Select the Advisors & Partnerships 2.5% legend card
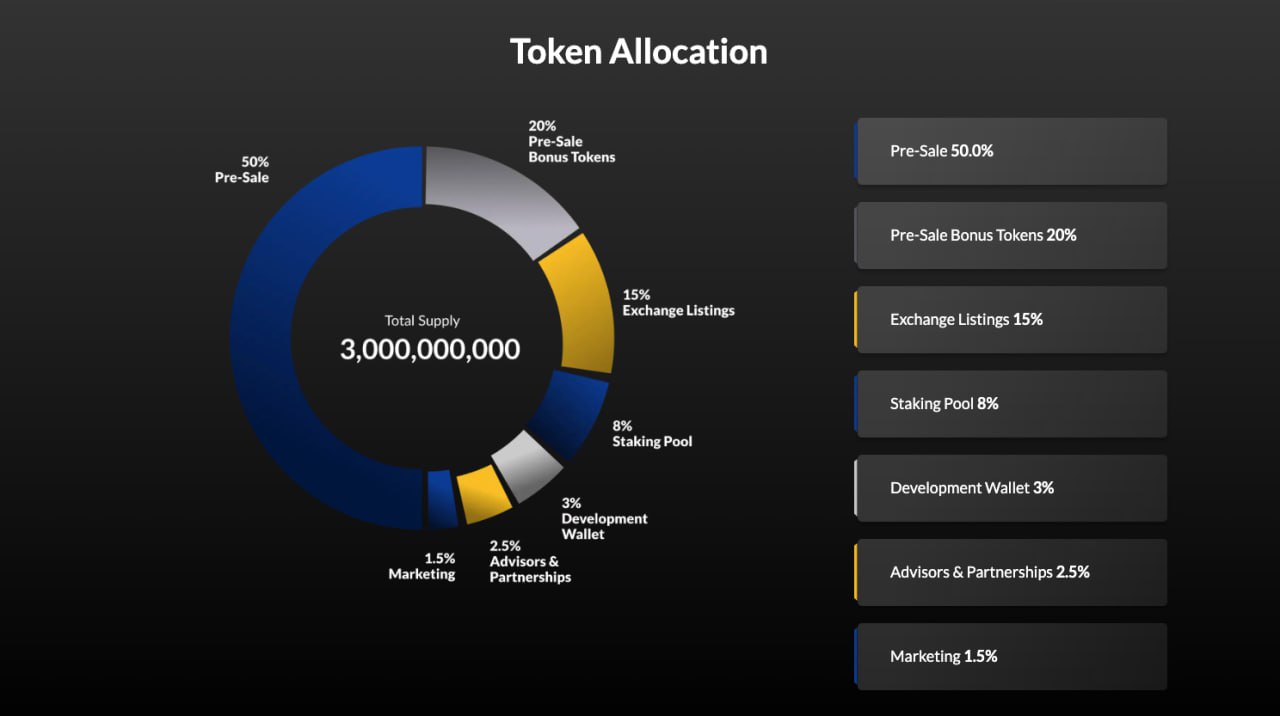 [x=1011, y=572]
